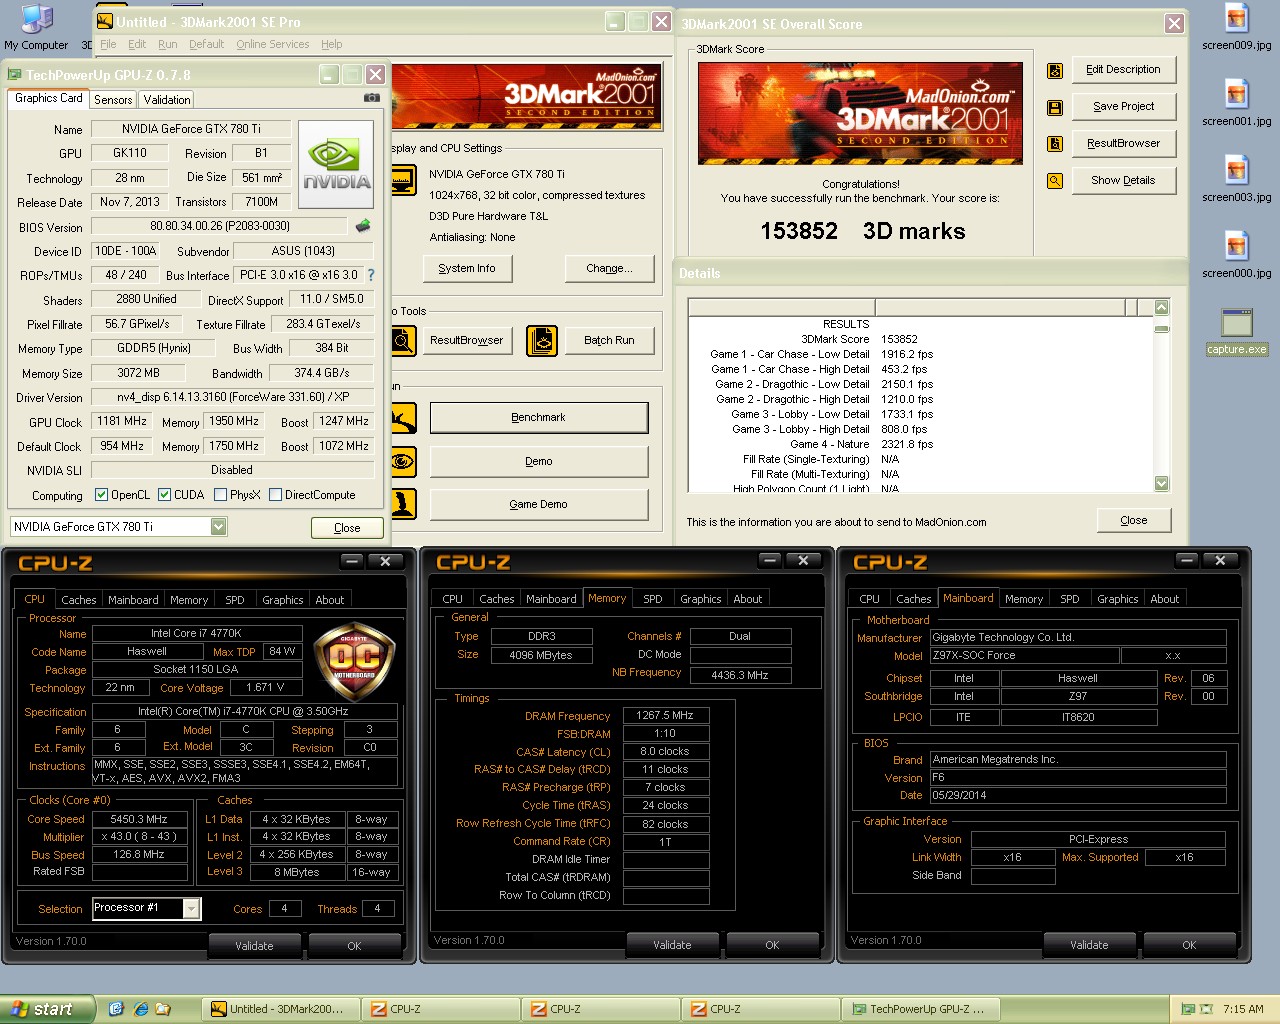The image size is (1280, 1024).
Task: Open screen009.jpg desktop icon
Action: (x=1237, y=27)
